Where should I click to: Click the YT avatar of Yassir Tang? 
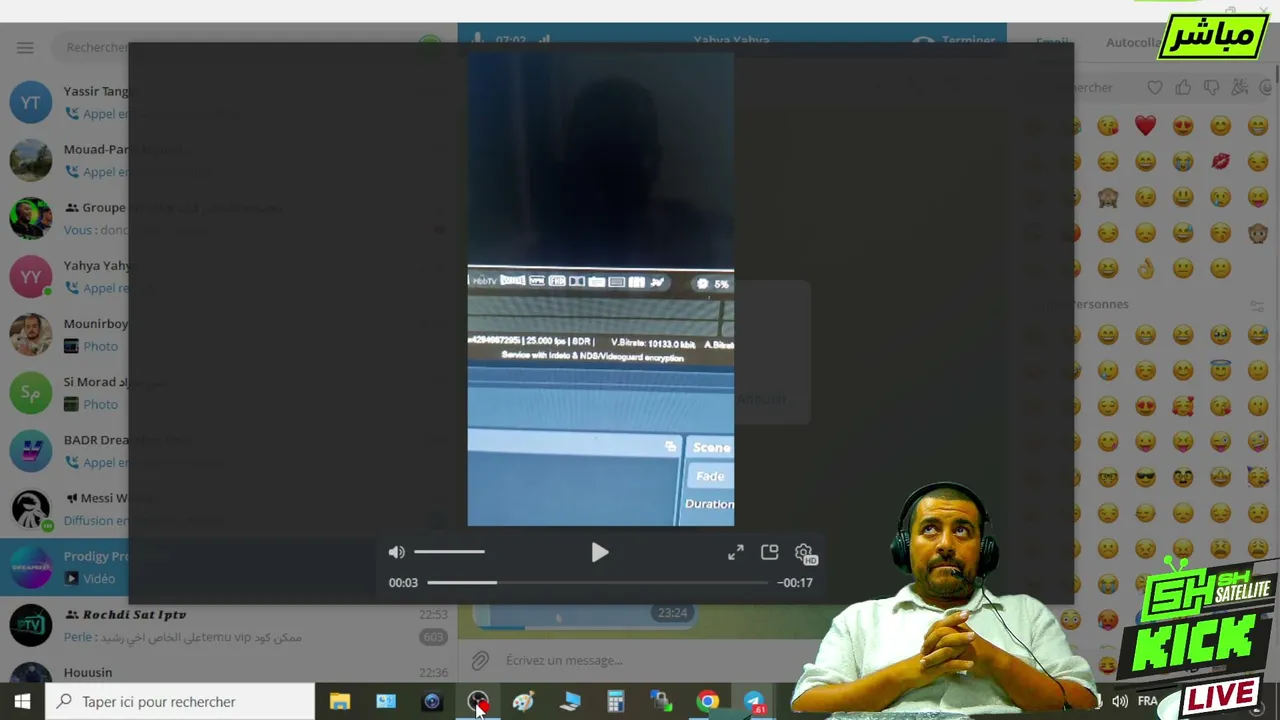(31, 102)
